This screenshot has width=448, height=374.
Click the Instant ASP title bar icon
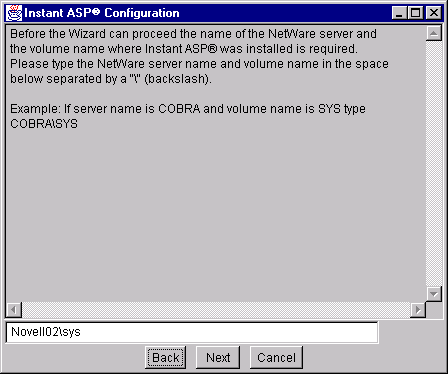(14, 13)
